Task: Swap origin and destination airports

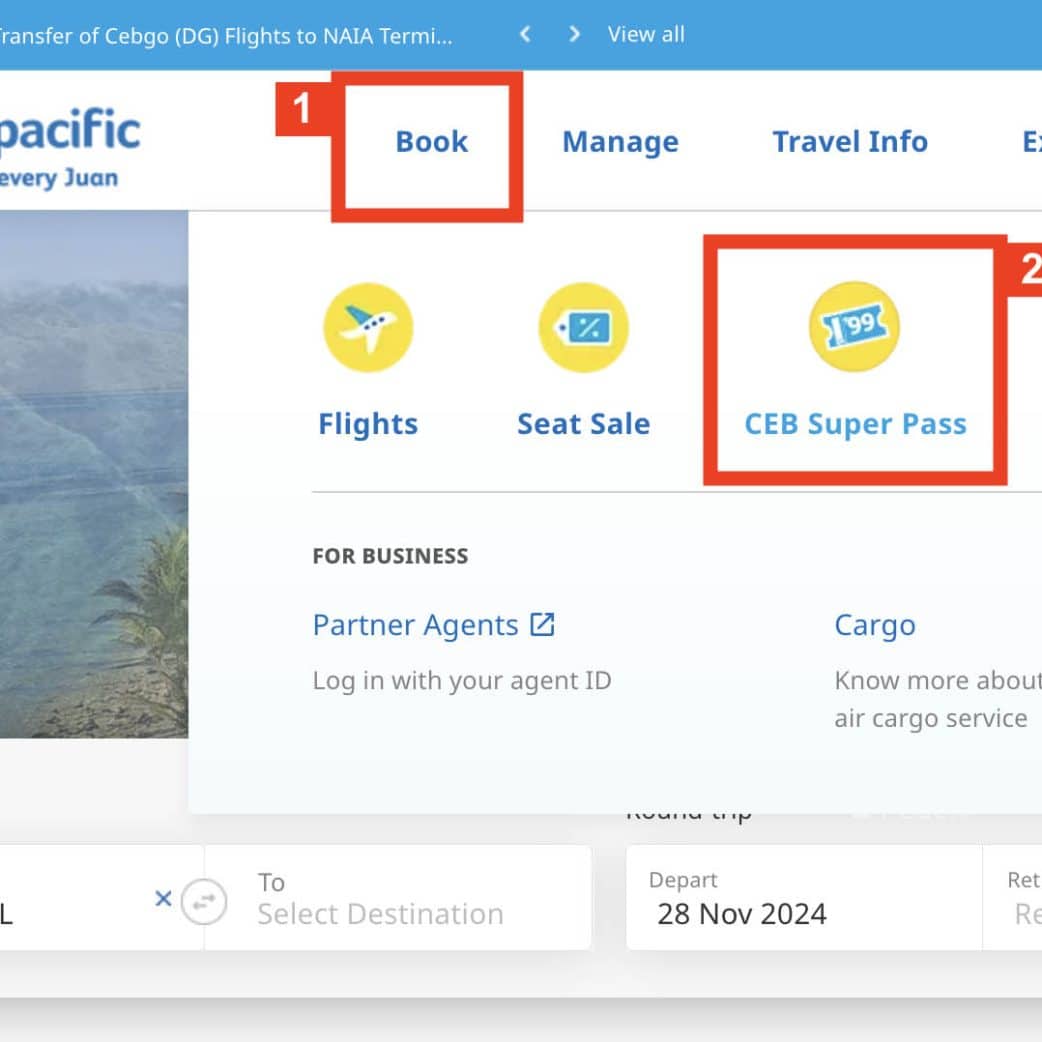Action: click(204, 901)
